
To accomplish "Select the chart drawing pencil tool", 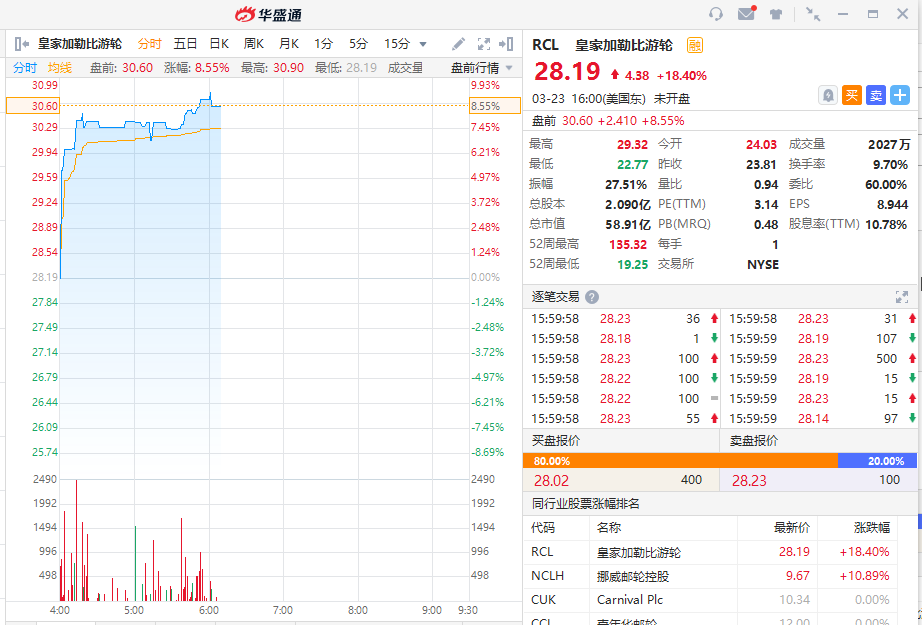I will [x=459, y=44].
